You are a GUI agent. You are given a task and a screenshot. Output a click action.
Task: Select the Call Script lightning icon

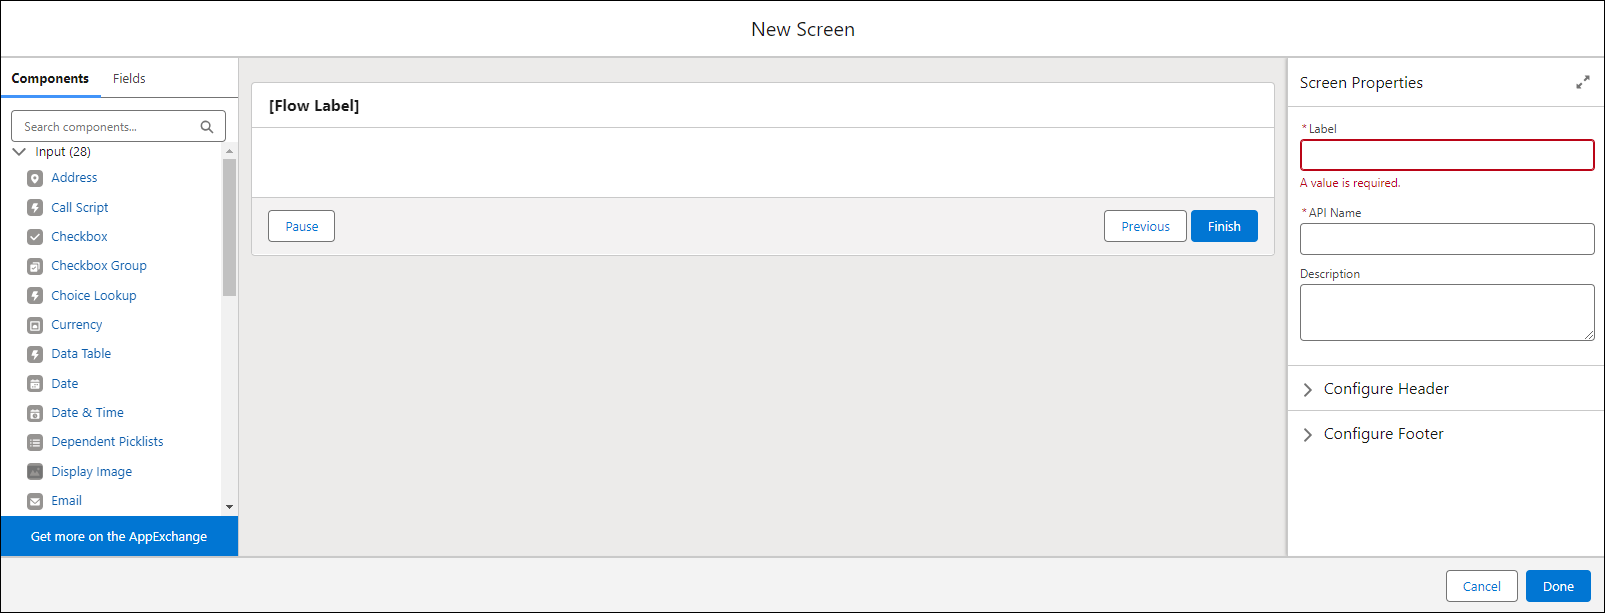click(x=35, y=208)
